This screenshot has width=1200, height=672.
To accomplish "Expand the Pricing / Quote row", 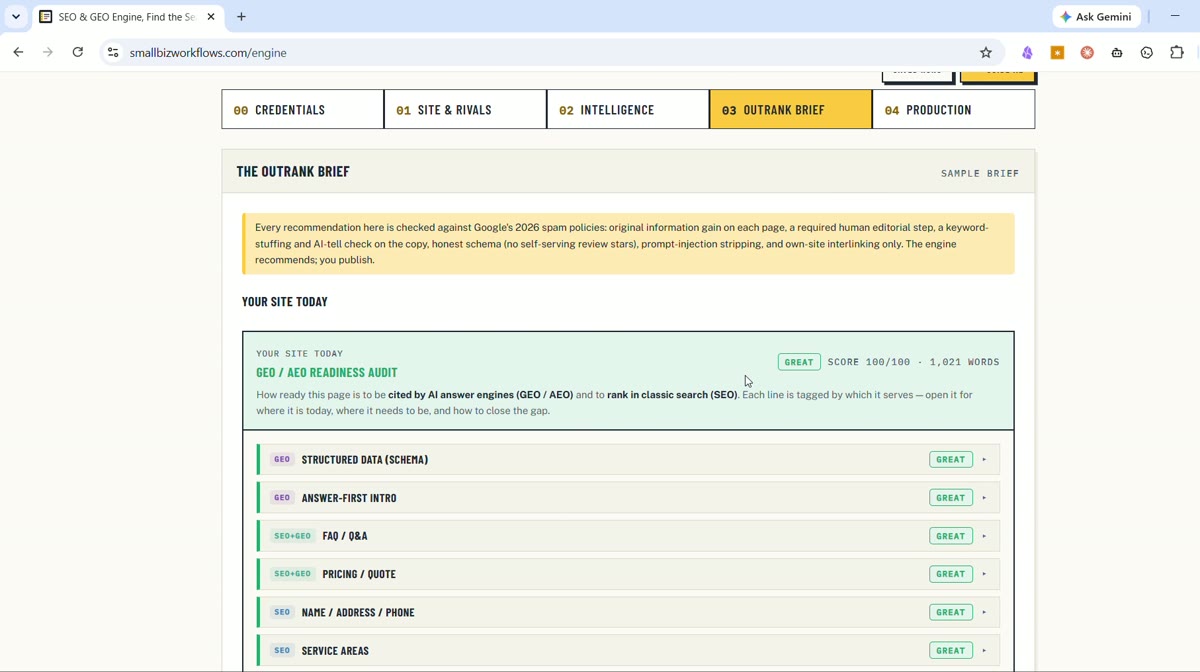I will coord(628,574).
